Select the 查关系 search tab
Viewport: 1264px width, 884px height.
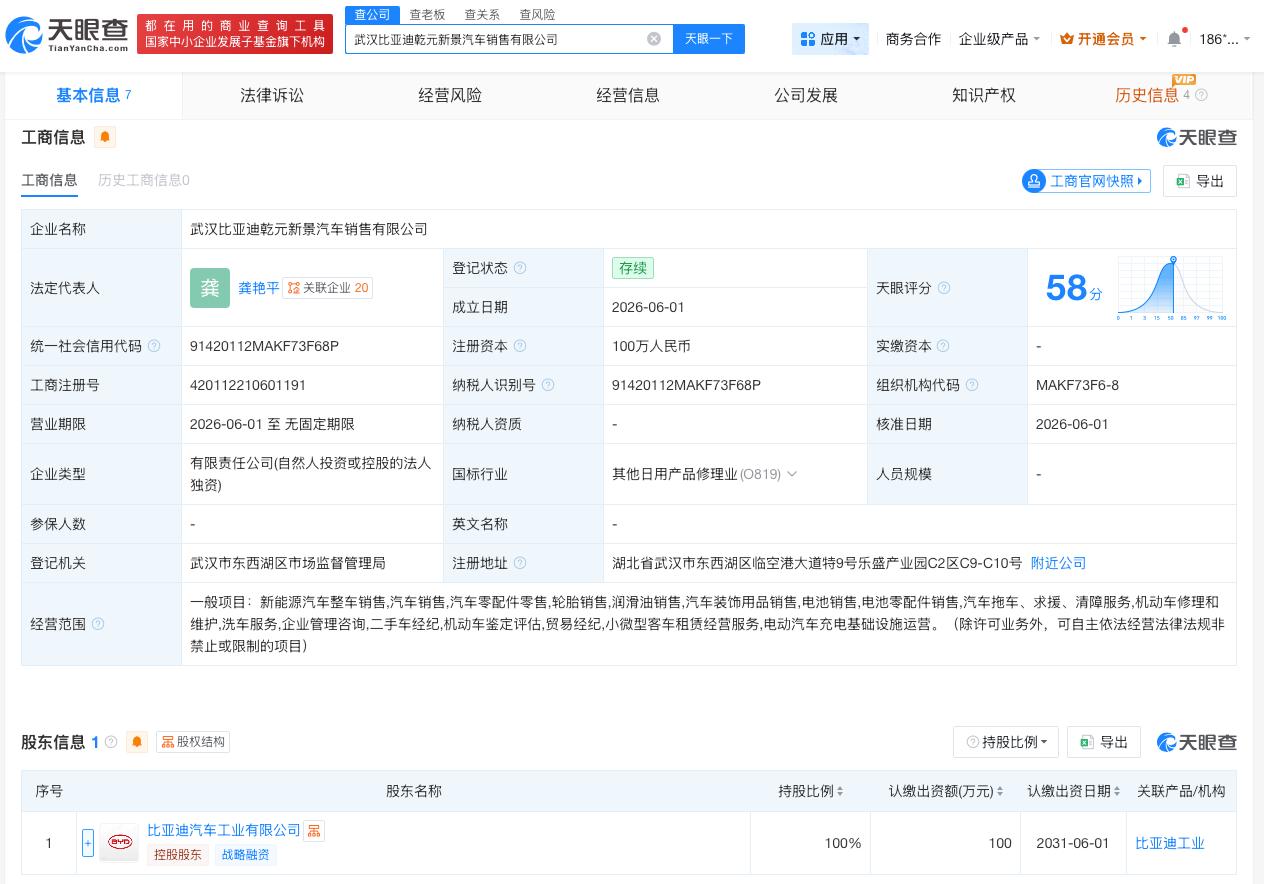[x=482, y=14]
